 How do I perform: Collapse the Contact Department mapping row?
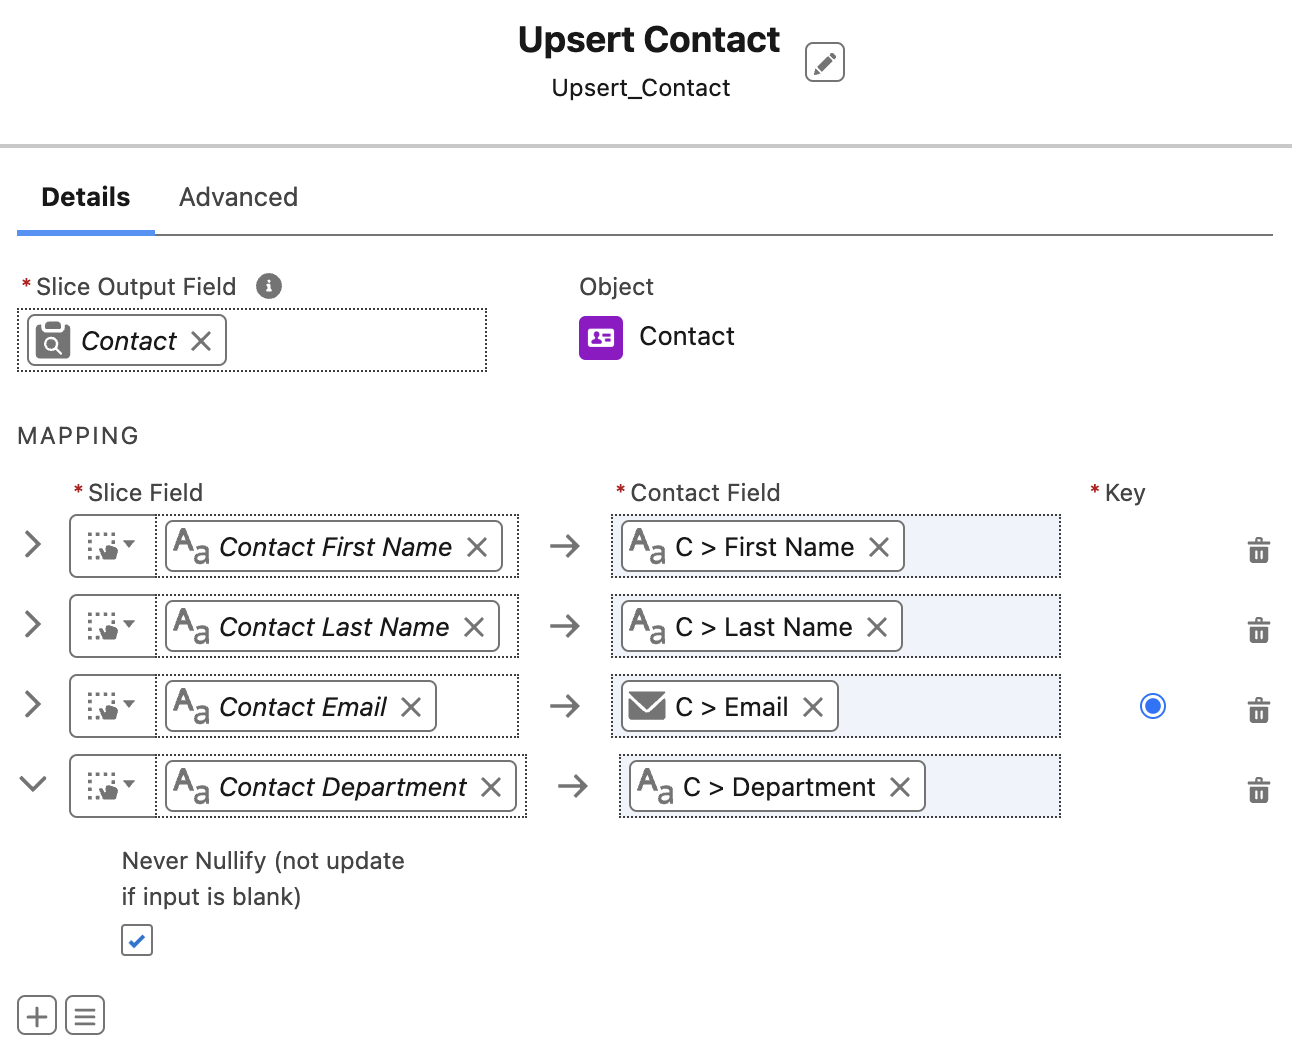point(33,784)
